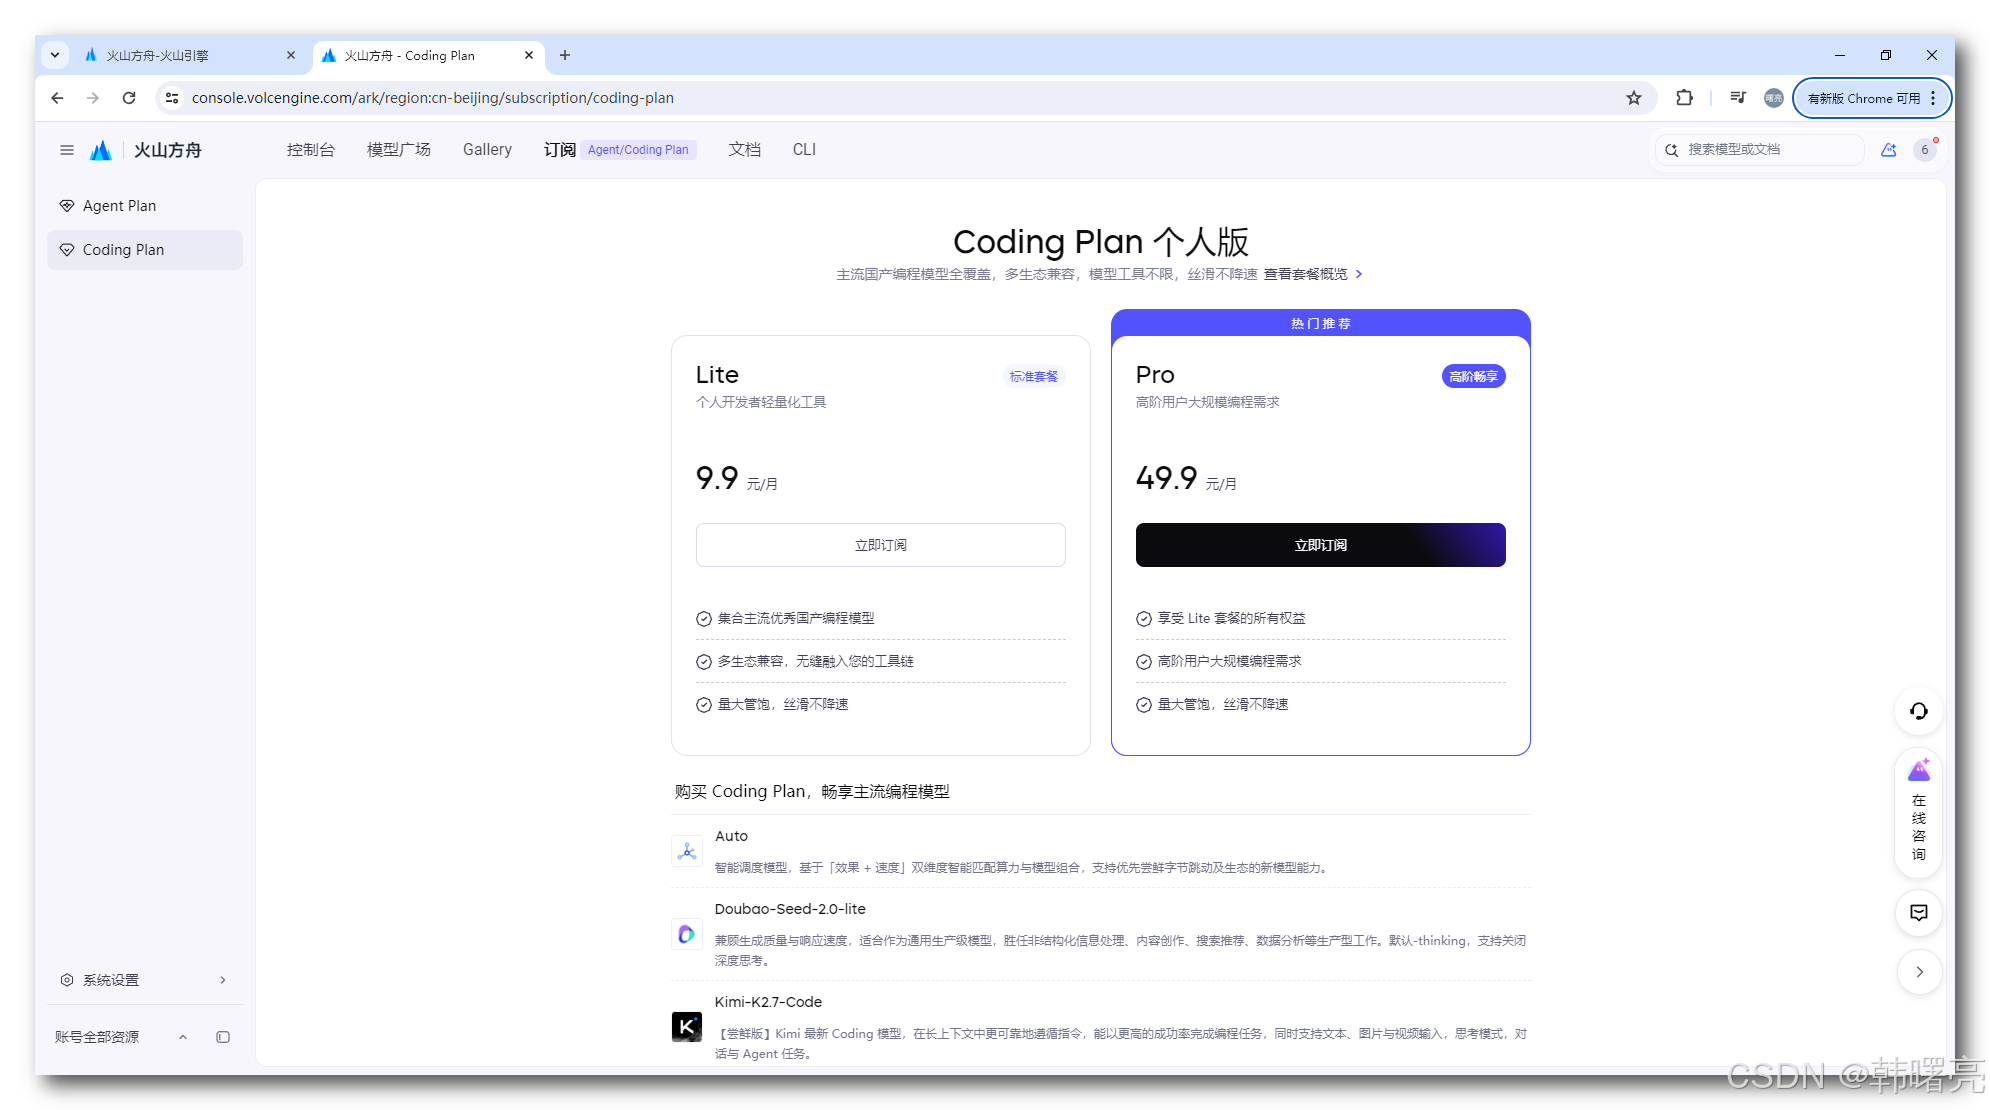Viewport: 1990px width, 1110px height.
Task: Bookmark this page with star icon
Action: click(x=1633, y=98)
